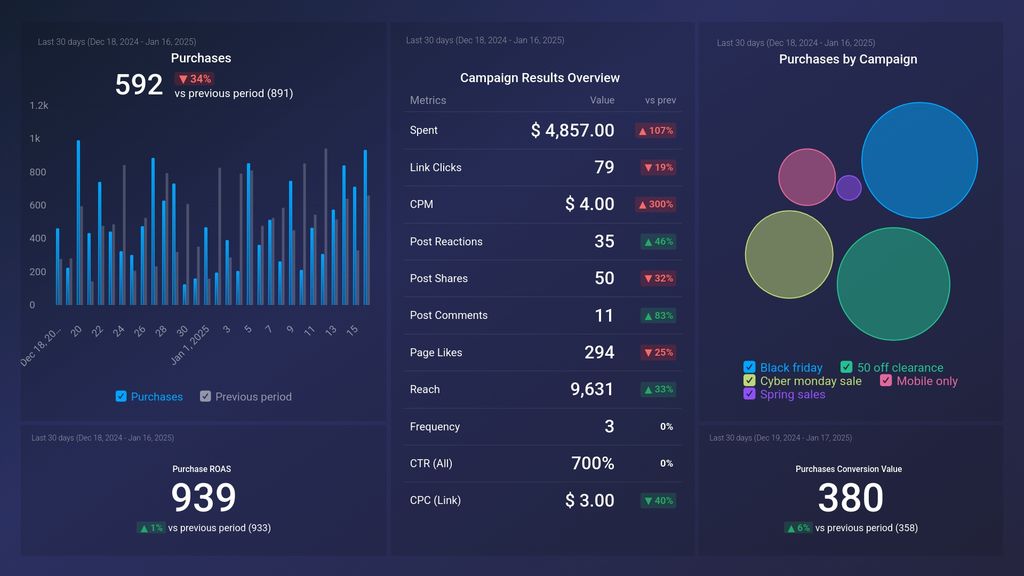This screenshot has width=1024, height=576.
Task: Click the Post Shares metric label
Action: point(439,278)
